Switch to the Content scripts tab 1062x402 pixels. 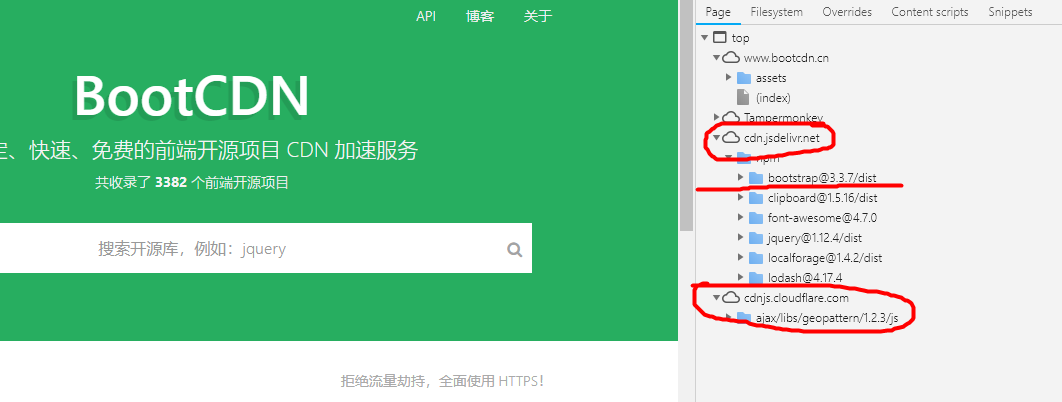pyautogui.click(x=929, y=12)
